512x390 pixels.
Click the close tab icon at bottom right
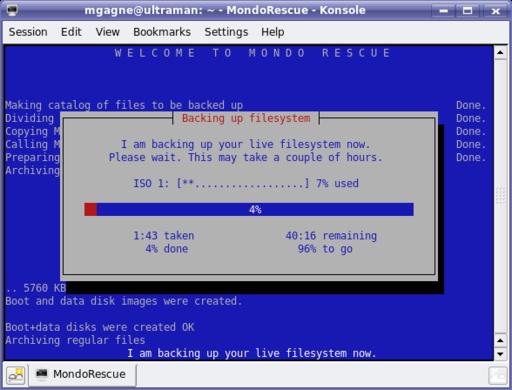click(x=497, y=375)
